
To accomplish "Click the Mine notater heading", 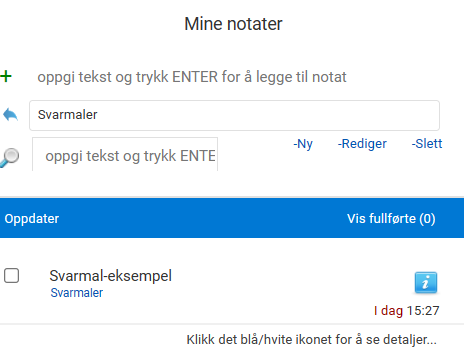I will (x=233, y=24).
